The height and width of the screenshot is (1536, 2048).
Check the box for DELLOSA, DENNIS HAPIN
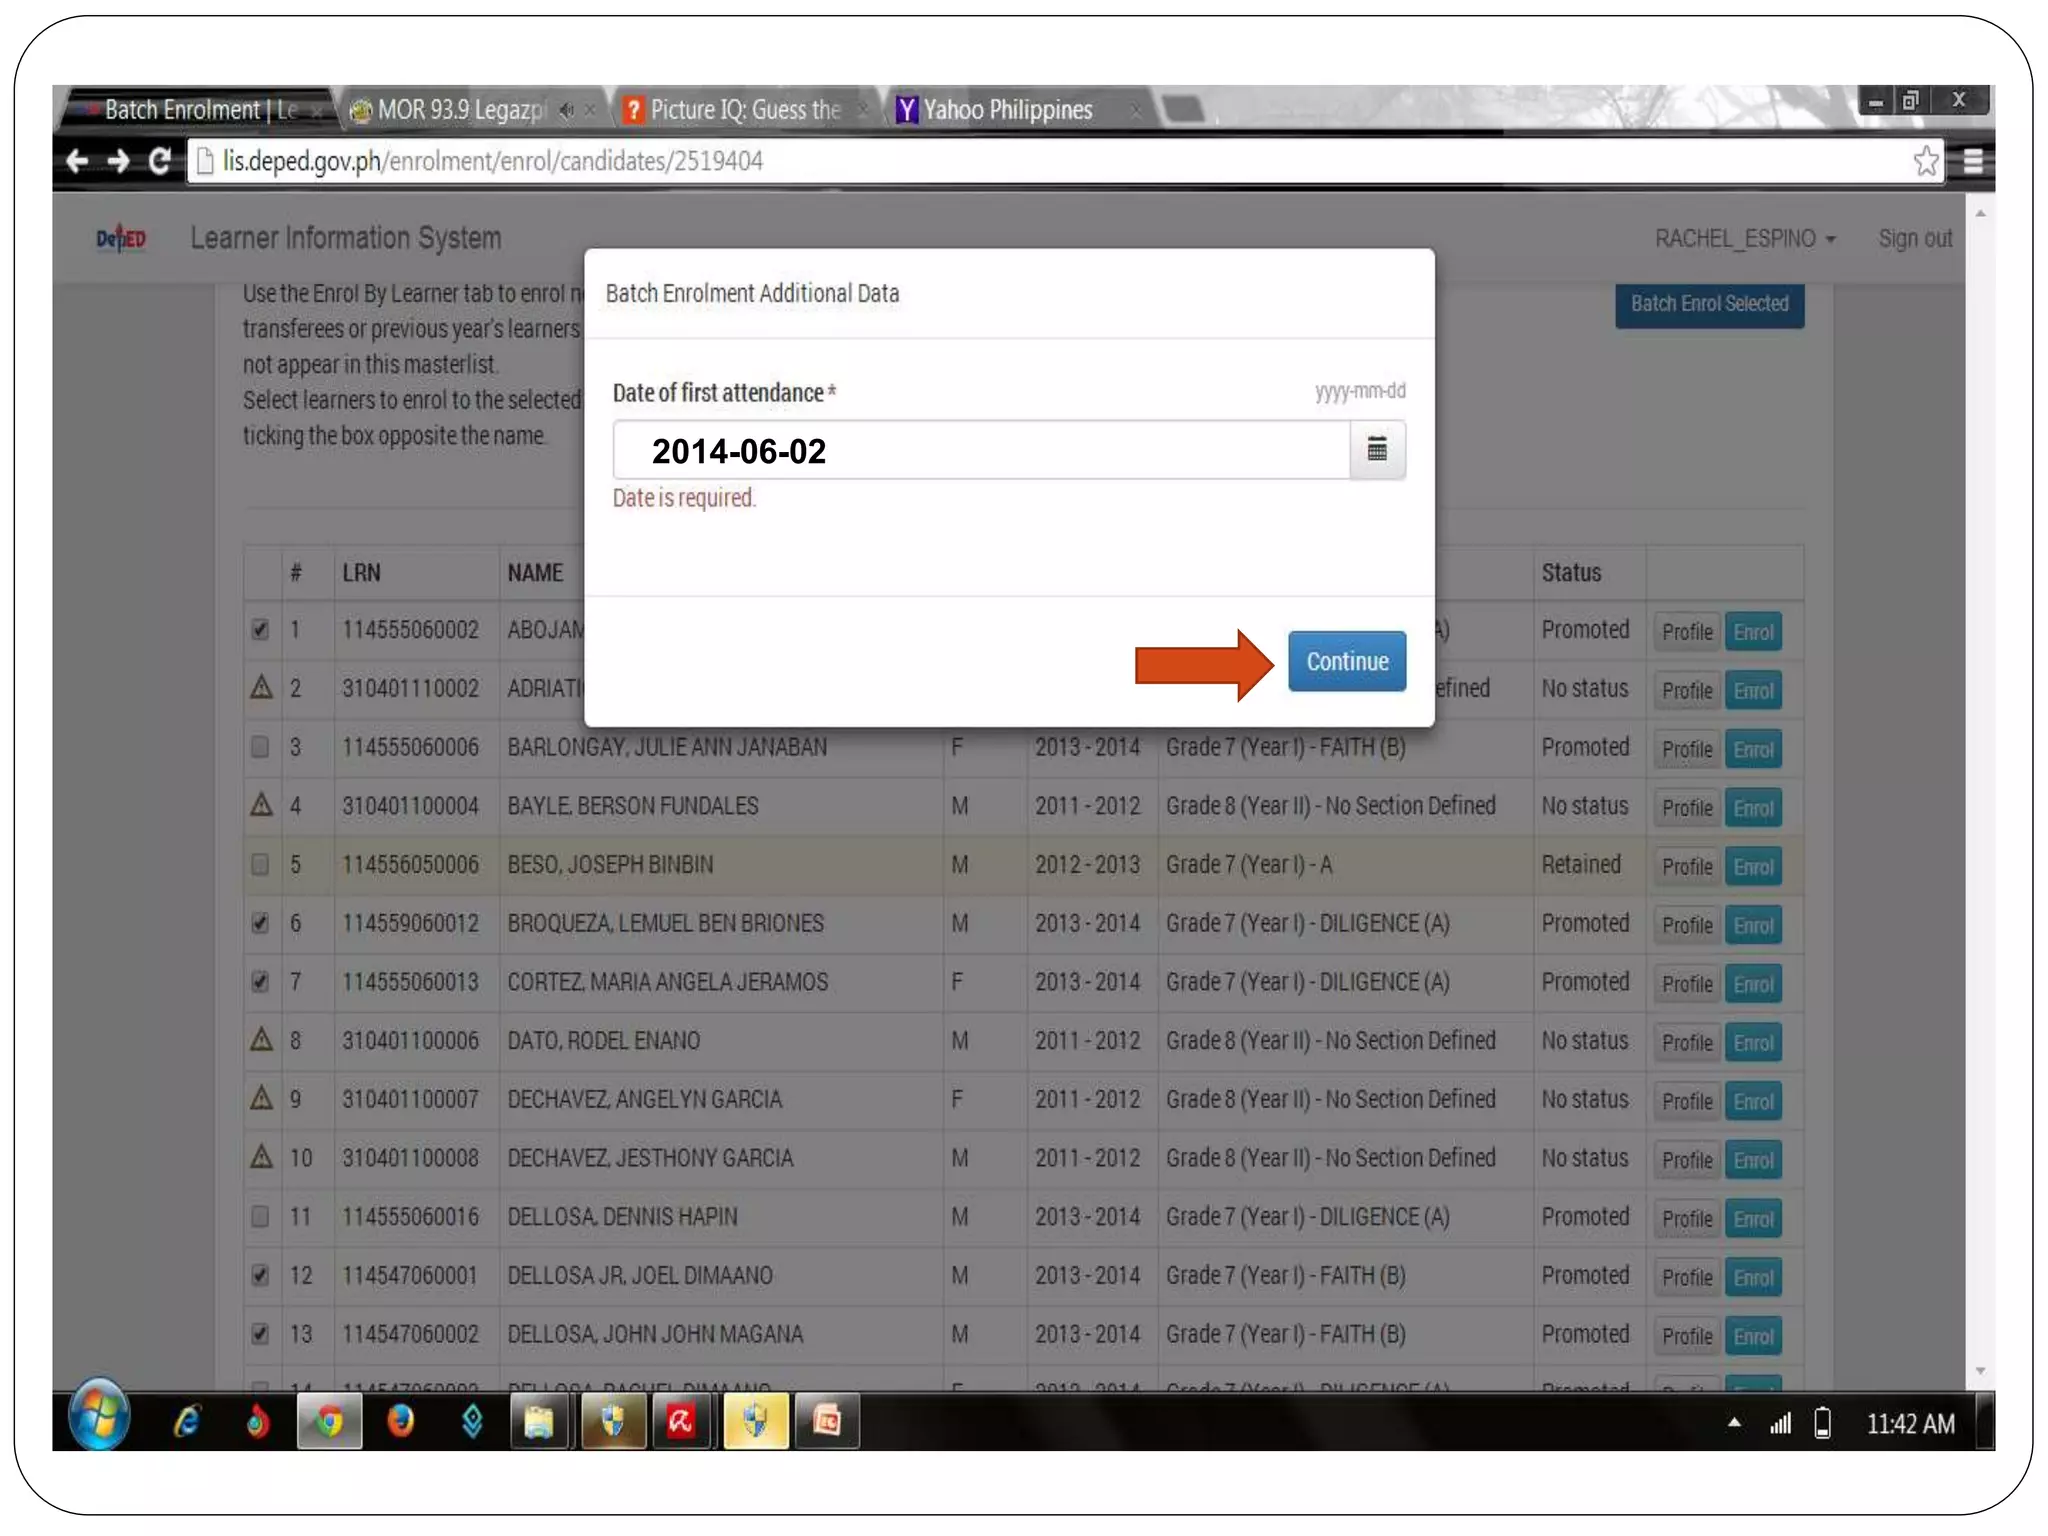pyautogui.click(x=260, y=1216)
